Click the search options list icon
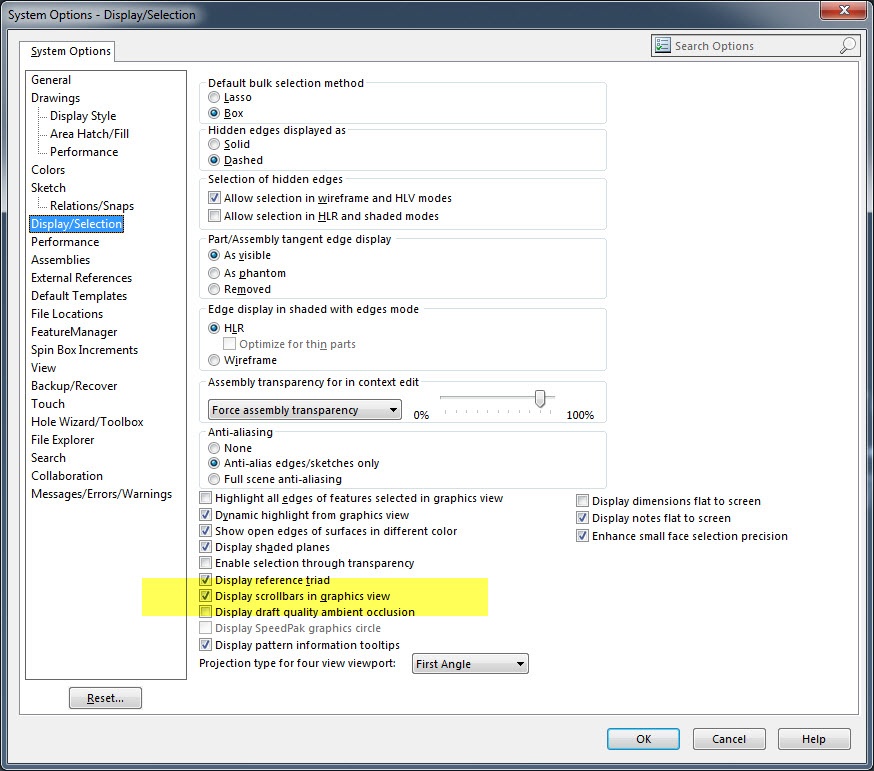Image resolution: width=874 pixels, height=771 pixels. pyautogui.click(x=662, y=45)
